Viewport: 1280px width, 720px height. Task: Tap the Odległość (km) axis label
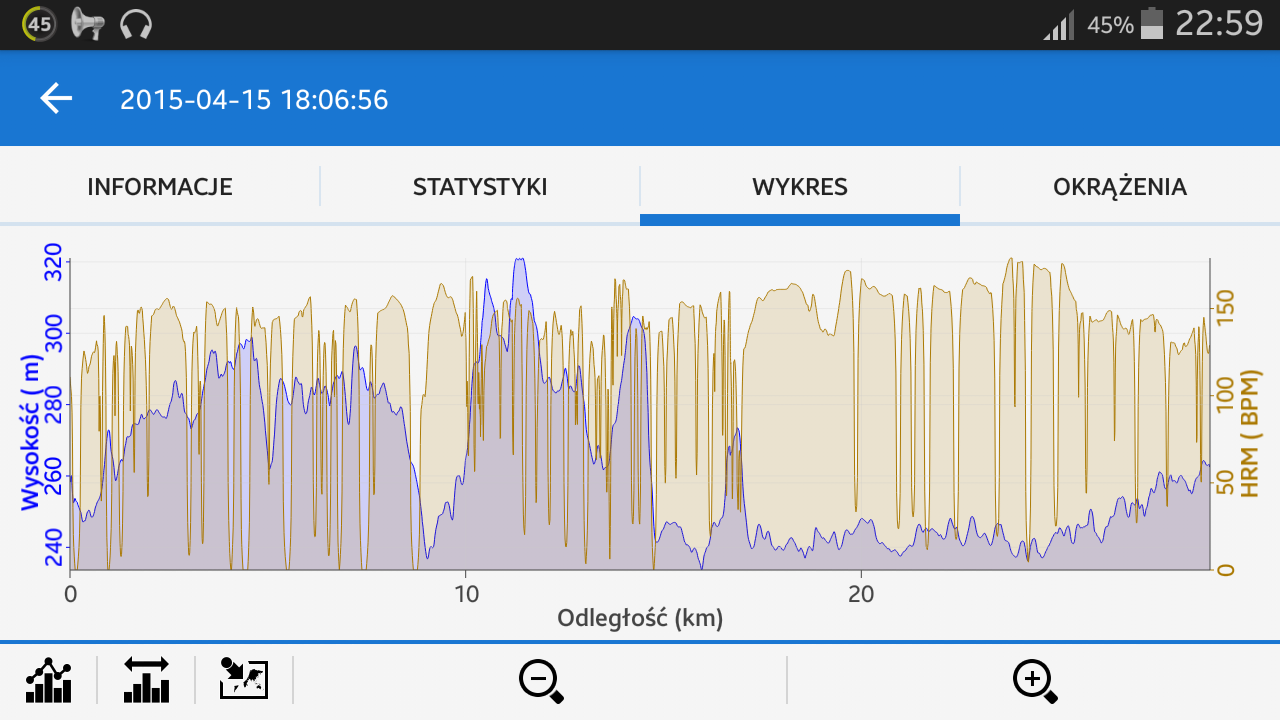640,618
